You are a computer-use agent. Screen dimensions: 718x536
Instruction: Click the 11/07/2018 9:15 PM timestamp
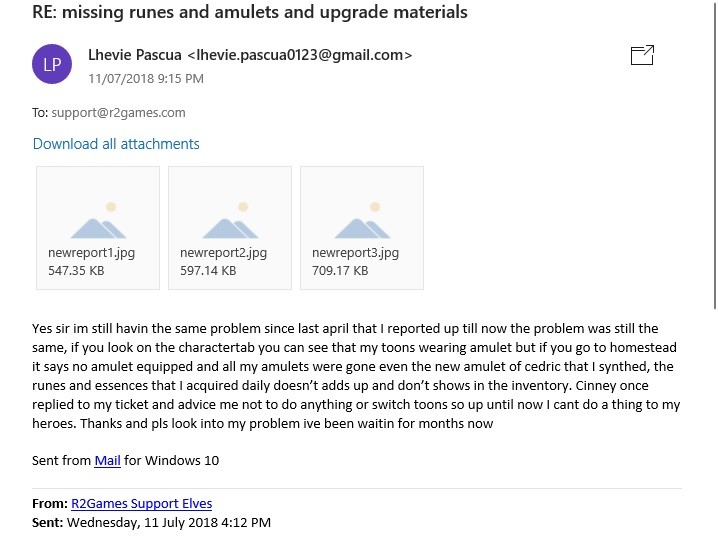(146, 78)
